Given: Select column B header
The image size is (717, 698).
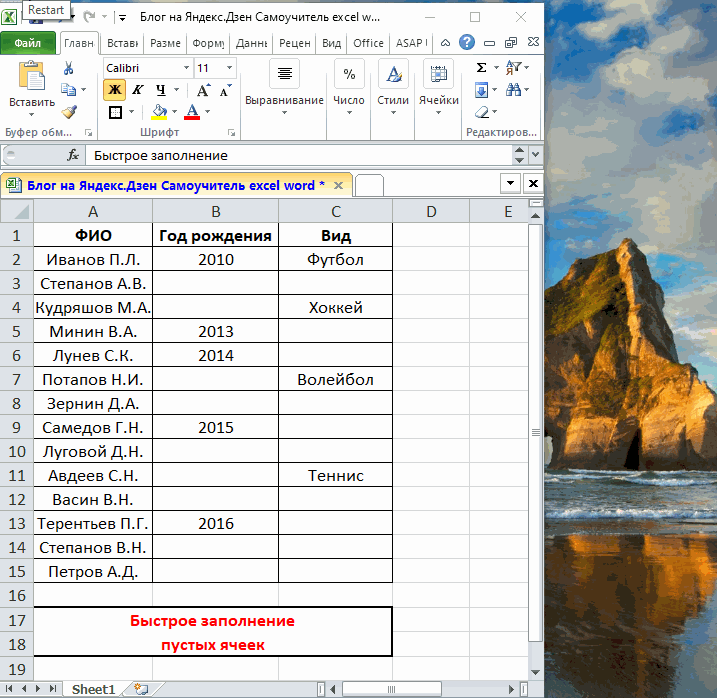Looking at the screenshot, I should point(215,211).
